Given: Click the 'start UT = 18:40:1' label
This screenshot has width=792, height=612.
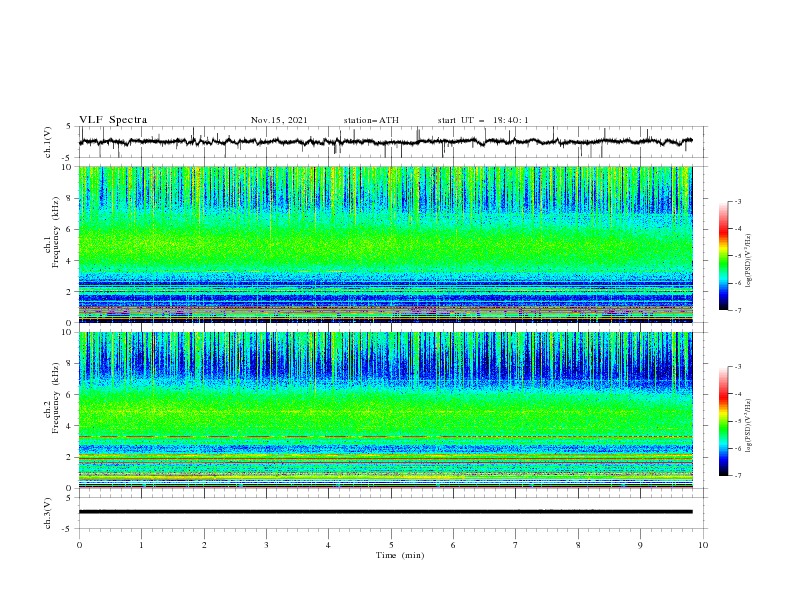Looking at the screenshot, I should [x=483, y=120].
